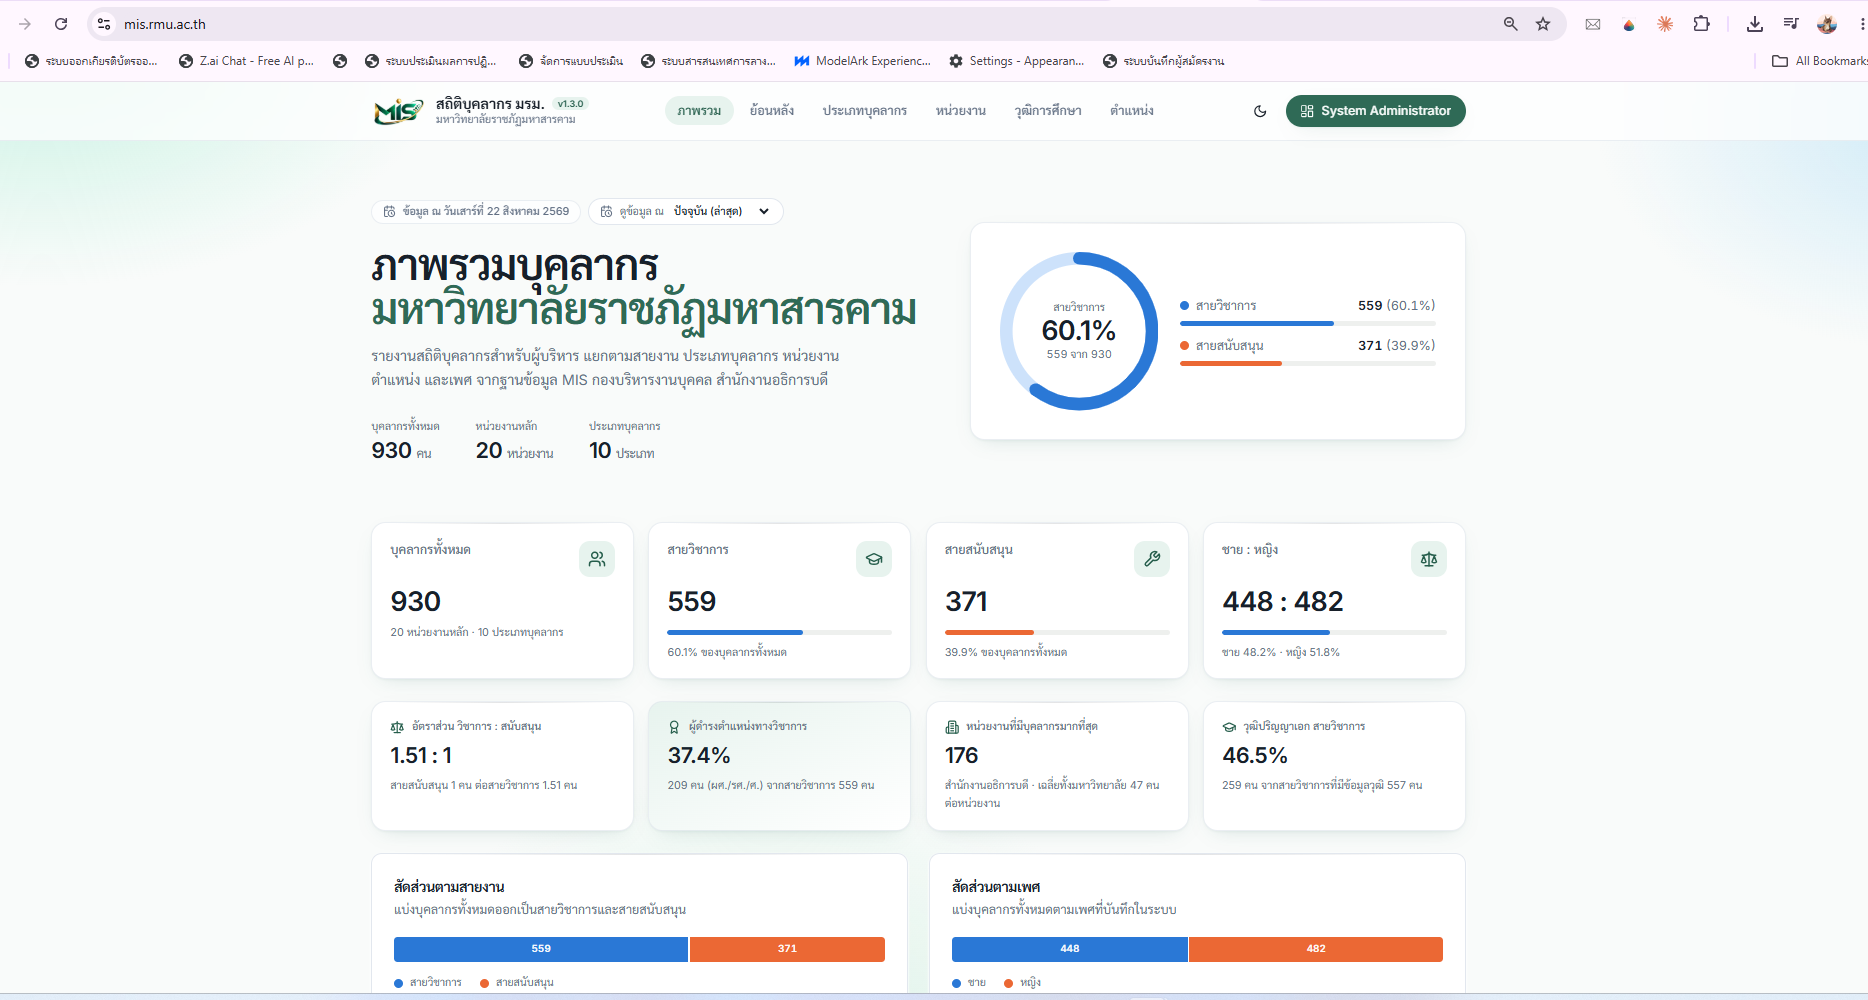Screen dimensions: 1868x1000
Task: Open the หน่วยงาน tab
Action: pos(961,111)
